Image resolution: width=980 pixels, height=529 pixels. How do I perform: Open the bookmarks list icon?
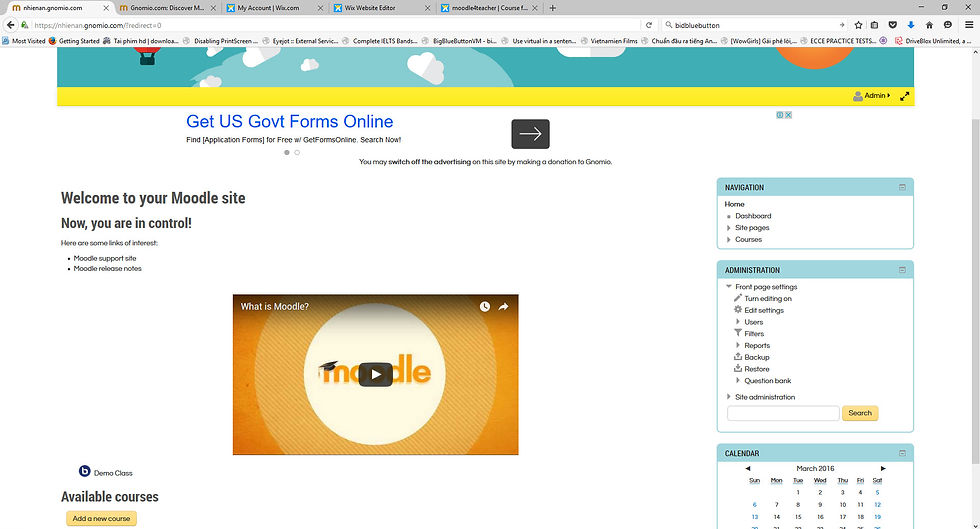coord(874,25)
